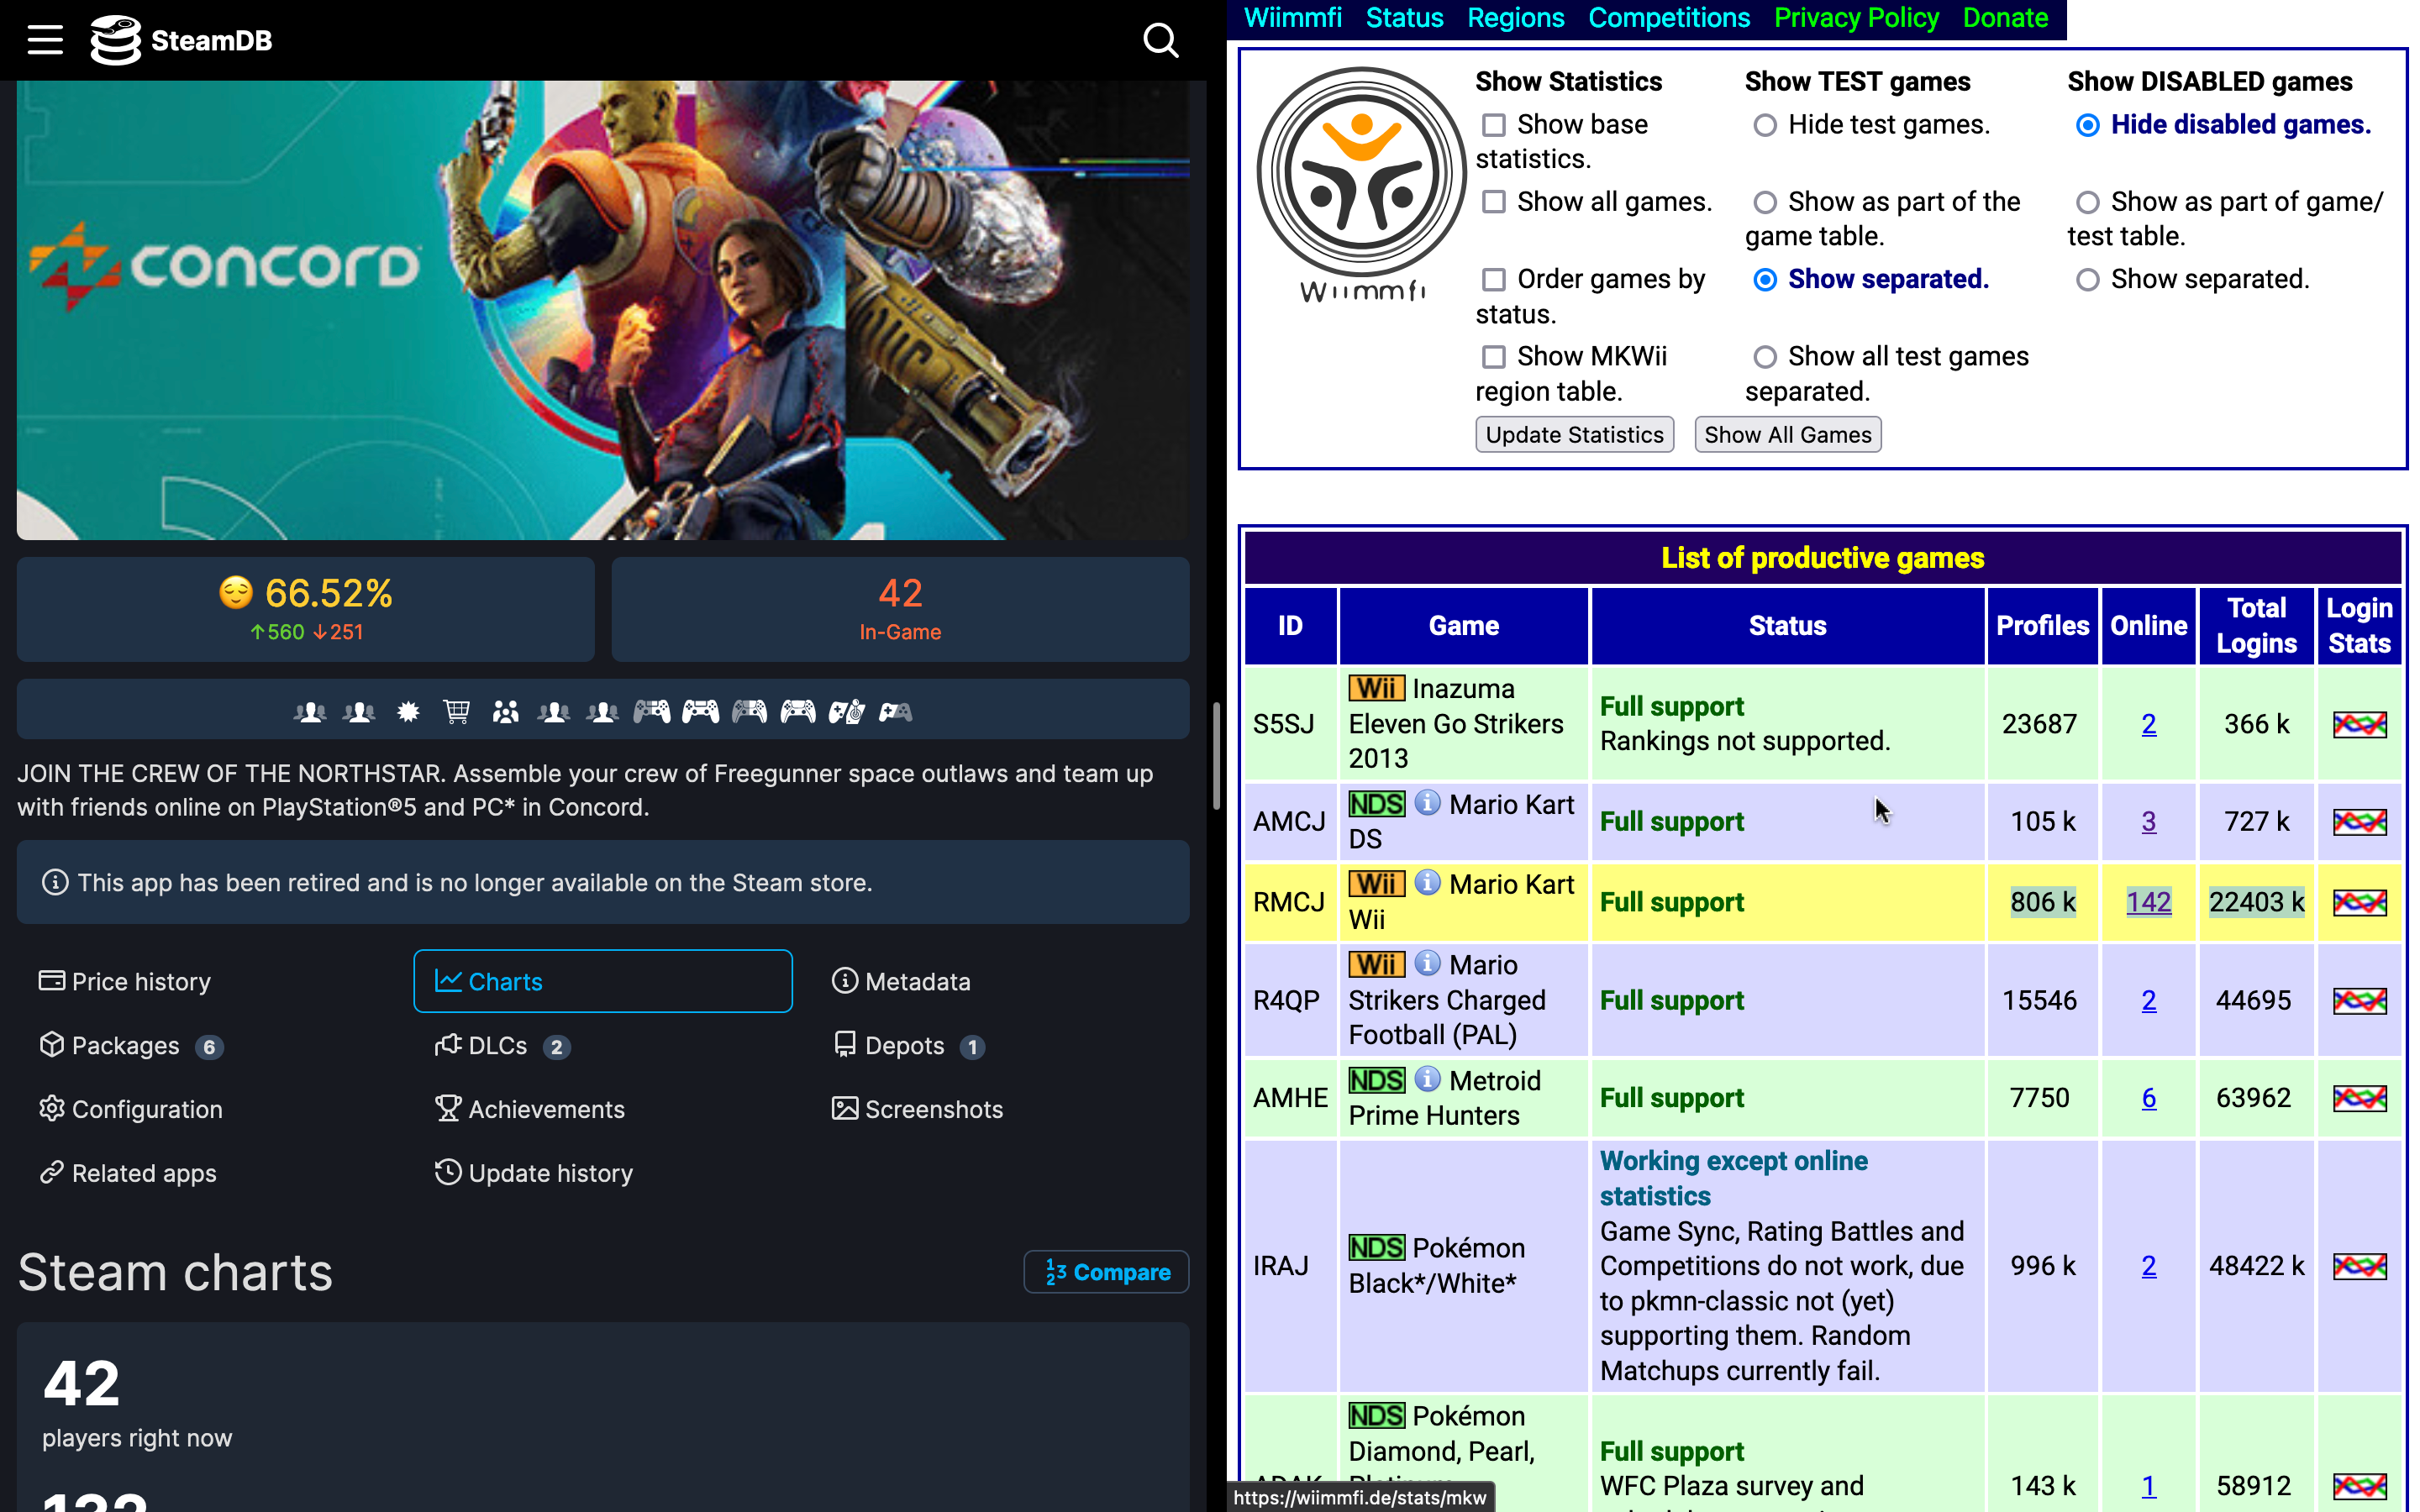Click the starburst category icon
This screenshot has height=1512, width=2420.
point(408,712)
